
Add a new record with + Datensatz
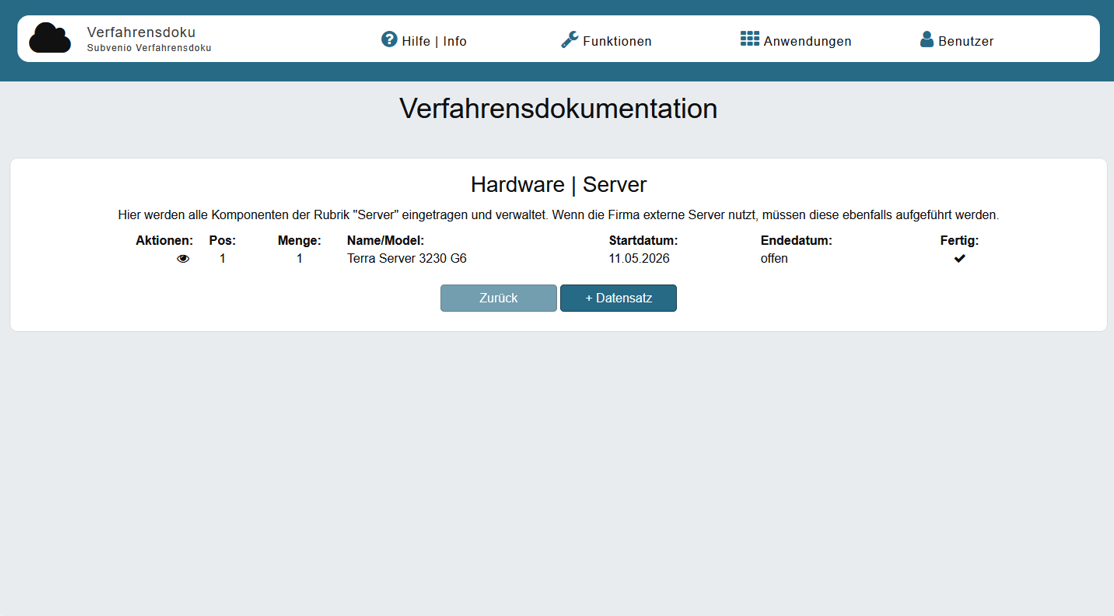[x=618, y=298]
